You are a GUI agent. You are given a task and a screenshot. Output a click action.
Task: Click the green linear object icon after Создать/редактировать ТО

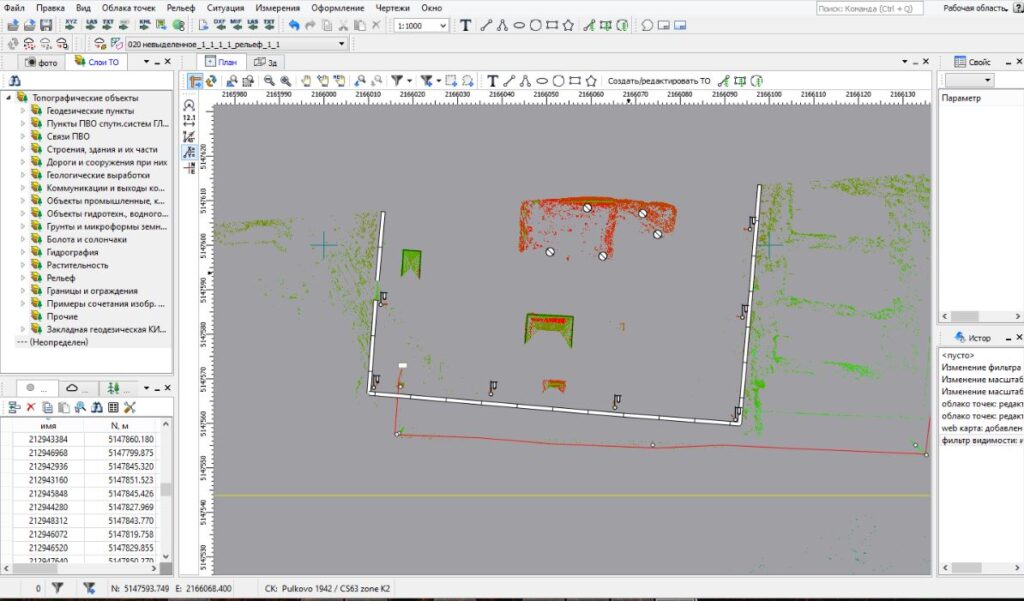coord(723,81)
